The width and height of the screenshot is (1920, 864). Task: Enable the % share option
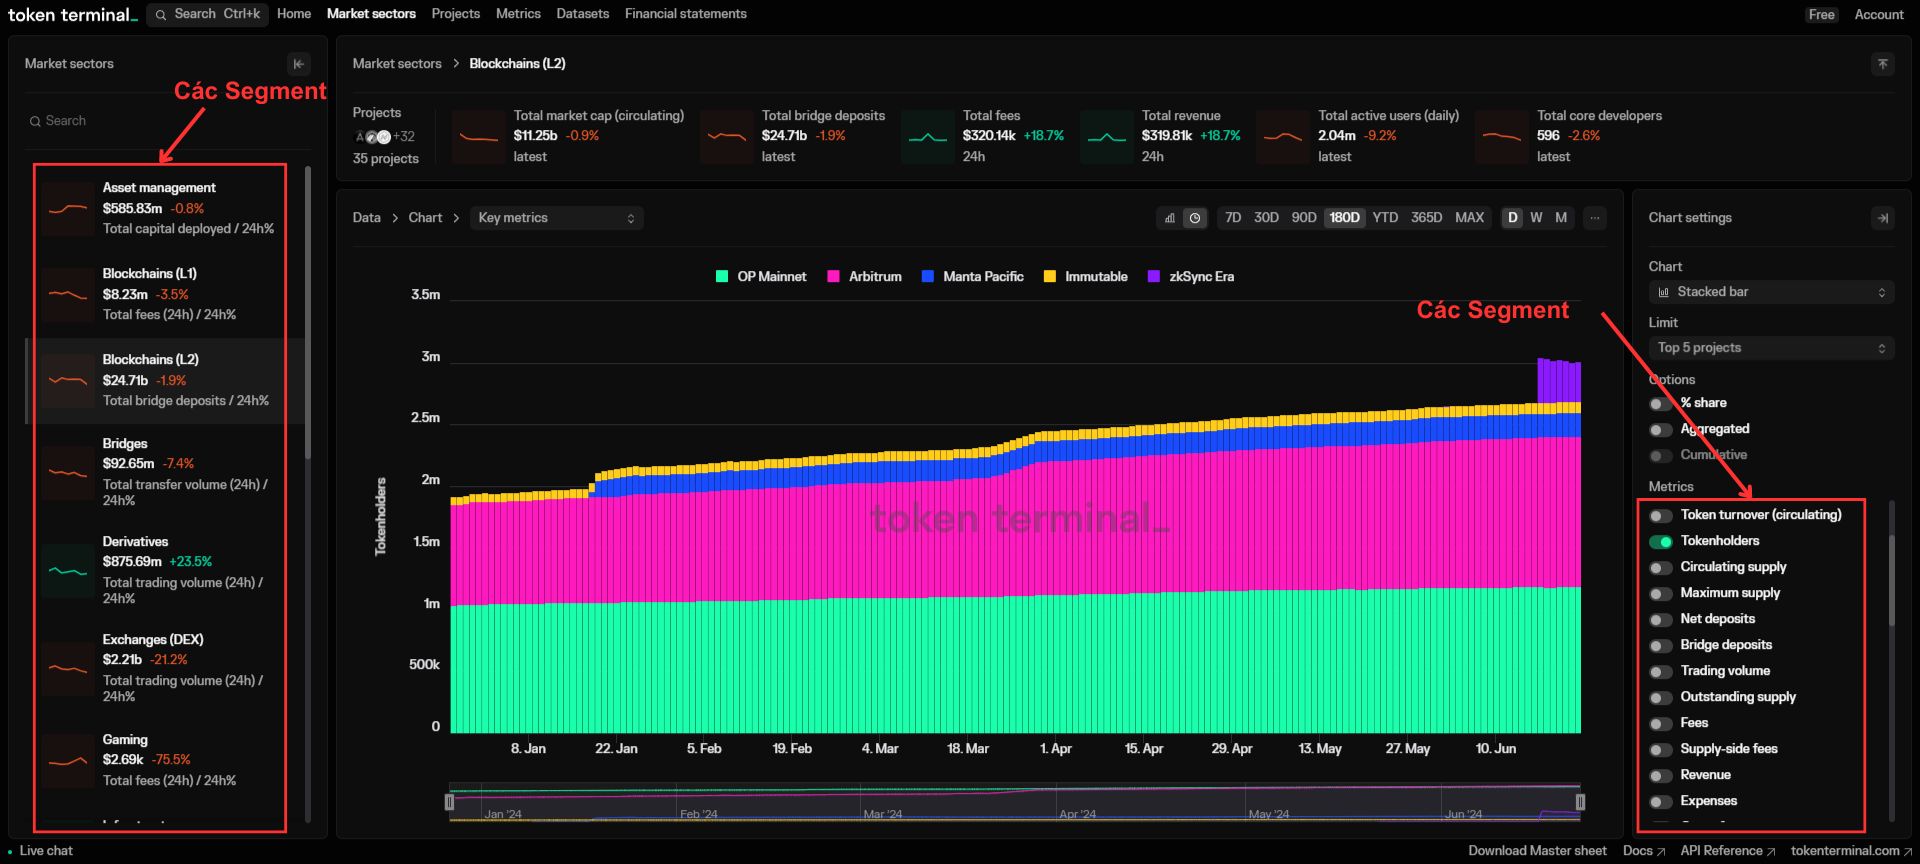coord(1660,404)
